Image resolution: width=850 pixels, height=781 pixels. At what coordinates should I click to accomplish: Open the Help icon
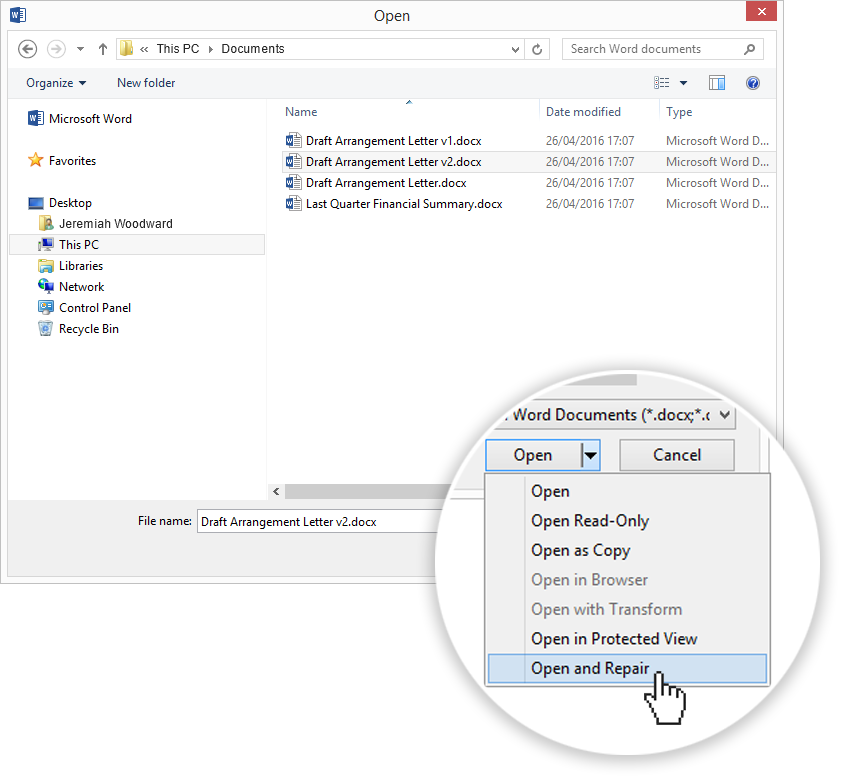753,83
